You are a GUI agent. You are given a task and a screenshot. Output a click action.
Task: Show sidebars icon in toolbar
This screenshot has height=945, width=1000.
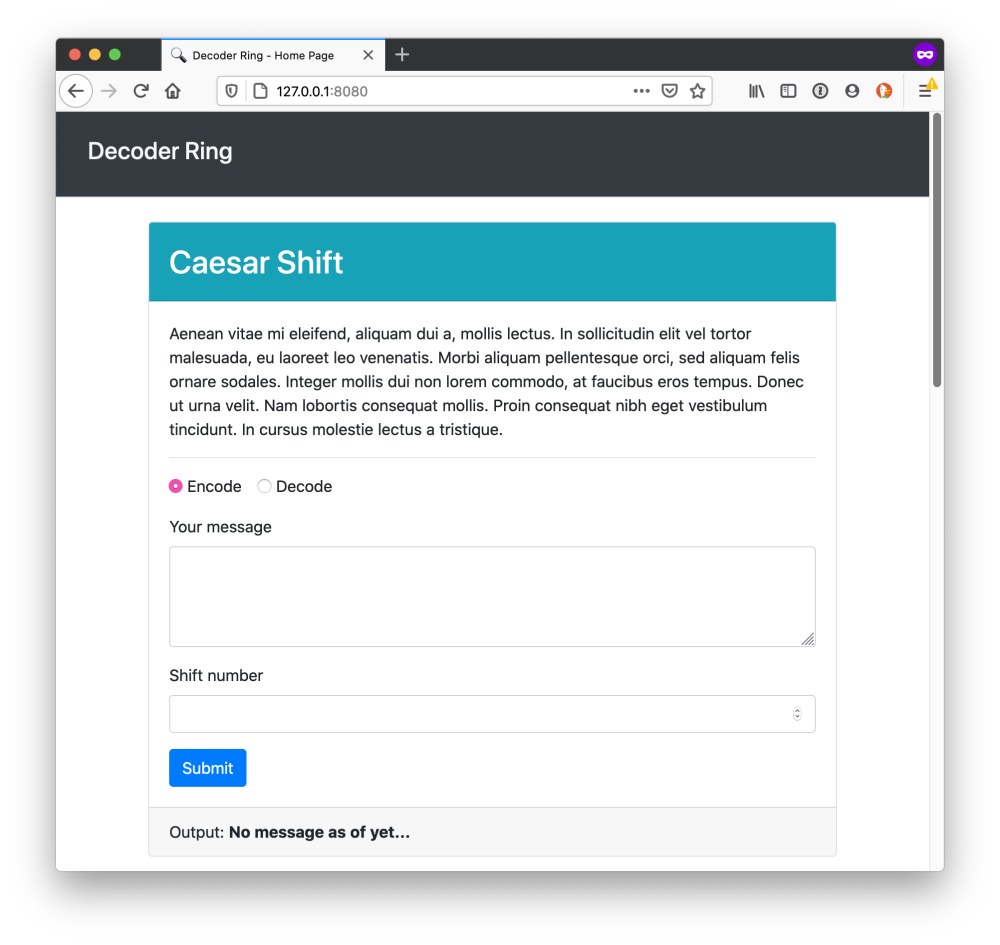[788, 91]
